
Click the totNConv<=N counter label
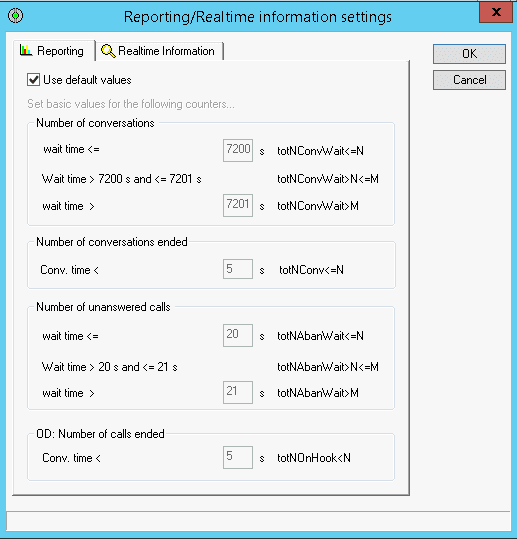(x=311, y=270)
